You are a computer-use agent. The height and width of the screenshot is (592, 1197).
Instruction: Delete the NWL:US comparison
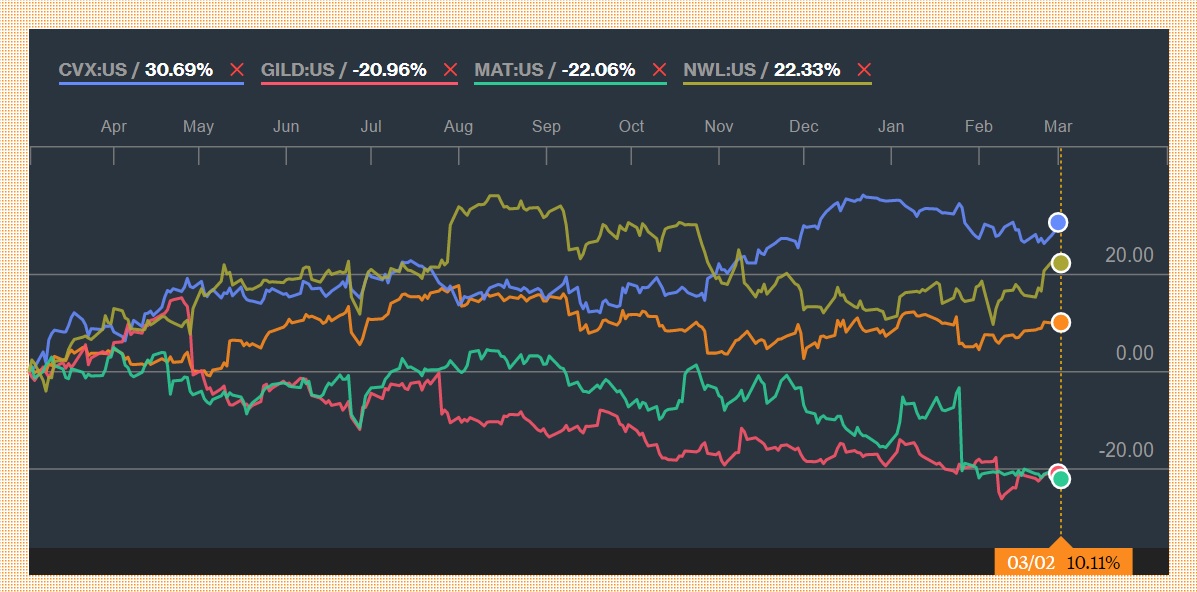click(x=864, y=70)
